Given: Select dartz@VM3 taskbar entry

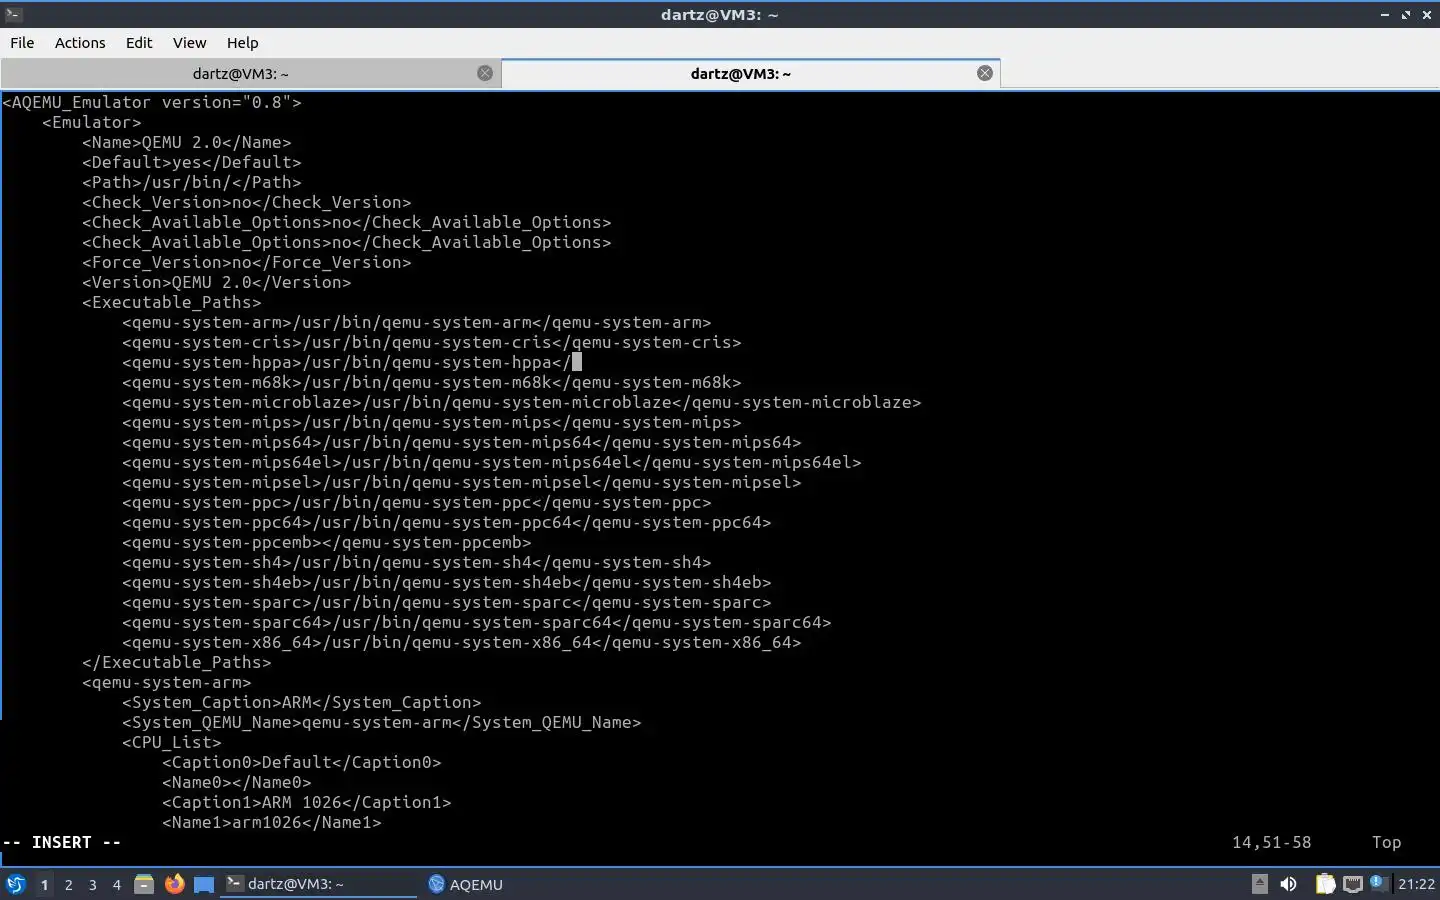Looking at the screenshot, I should [318, 884].
